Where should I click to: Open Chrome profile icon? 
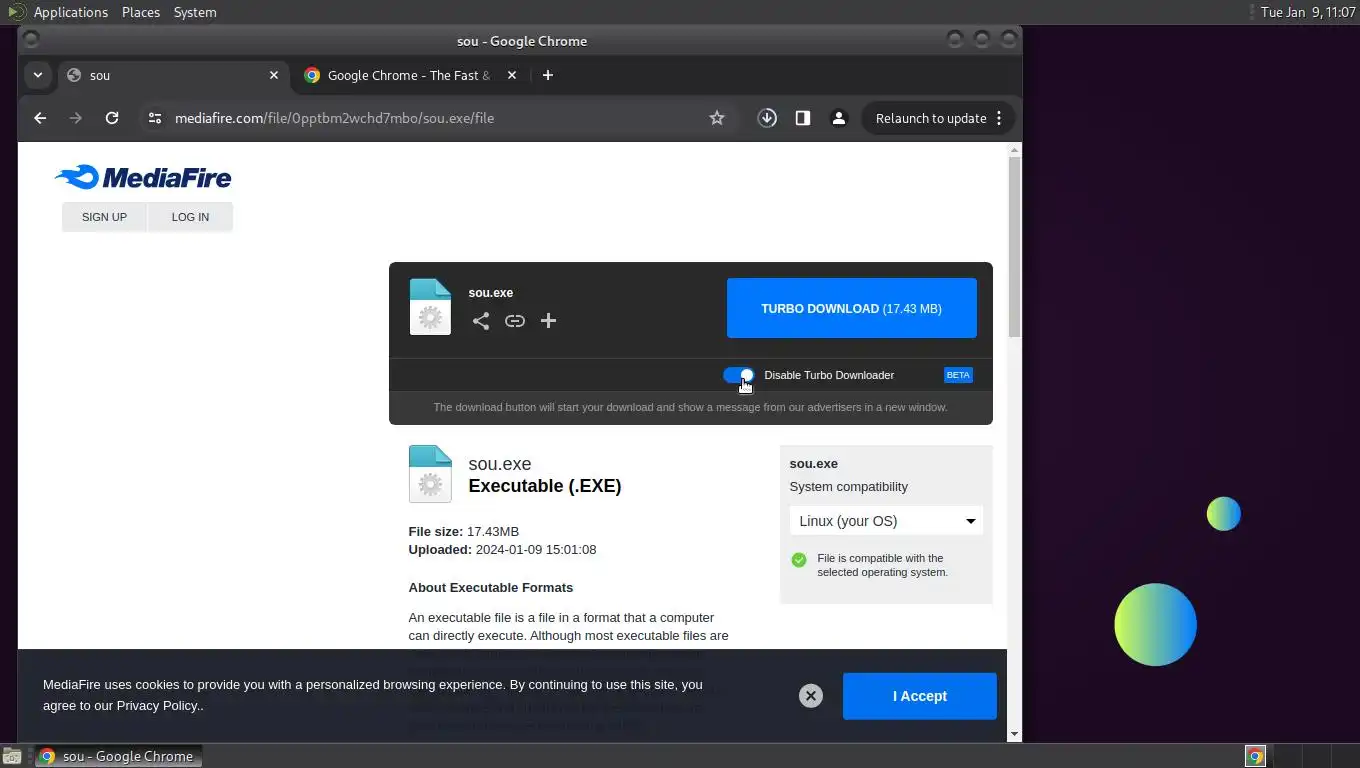click(x=839, y=118)
